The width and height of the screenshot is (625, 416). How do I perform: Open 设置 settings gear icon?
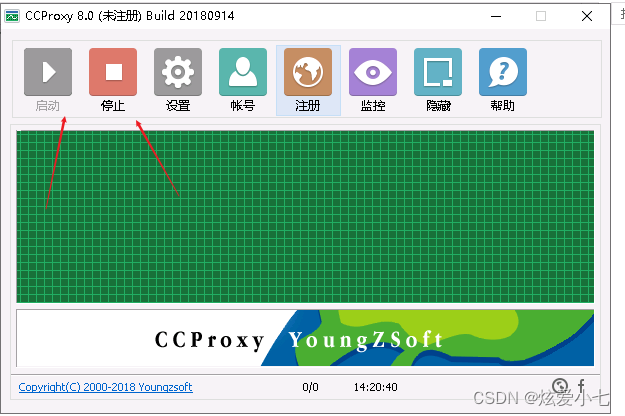(178, 72)
